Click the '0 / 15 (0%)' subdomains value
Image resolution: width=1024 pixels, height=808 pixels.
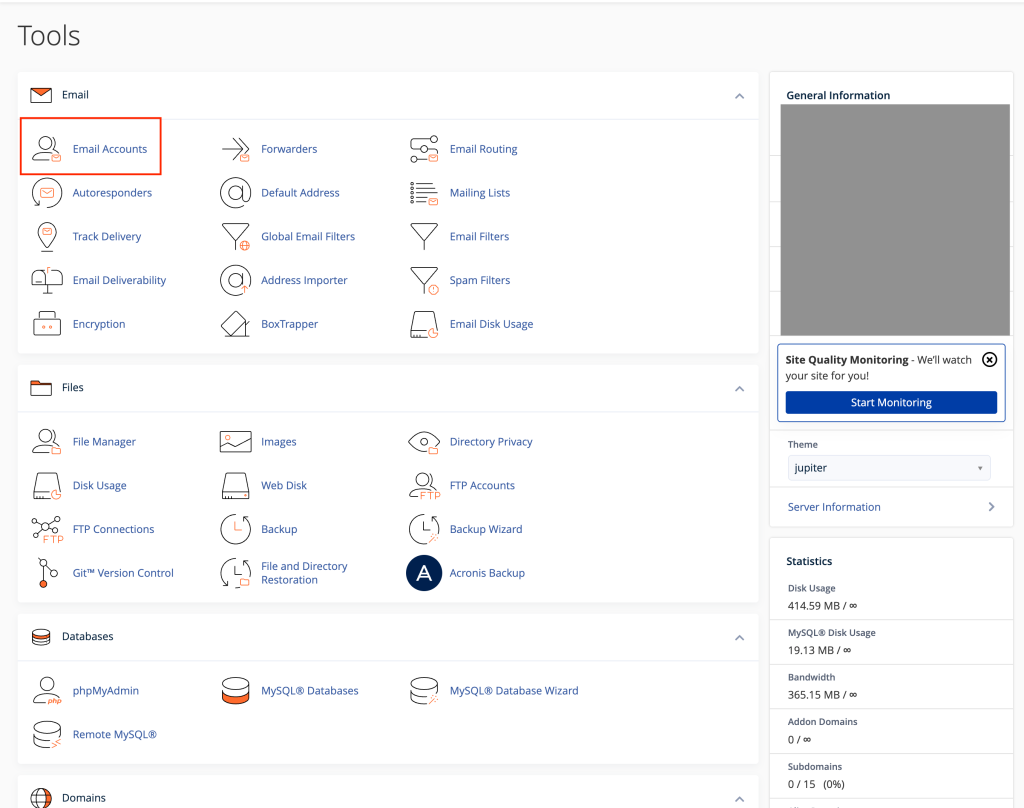click(x=816, y=784)
